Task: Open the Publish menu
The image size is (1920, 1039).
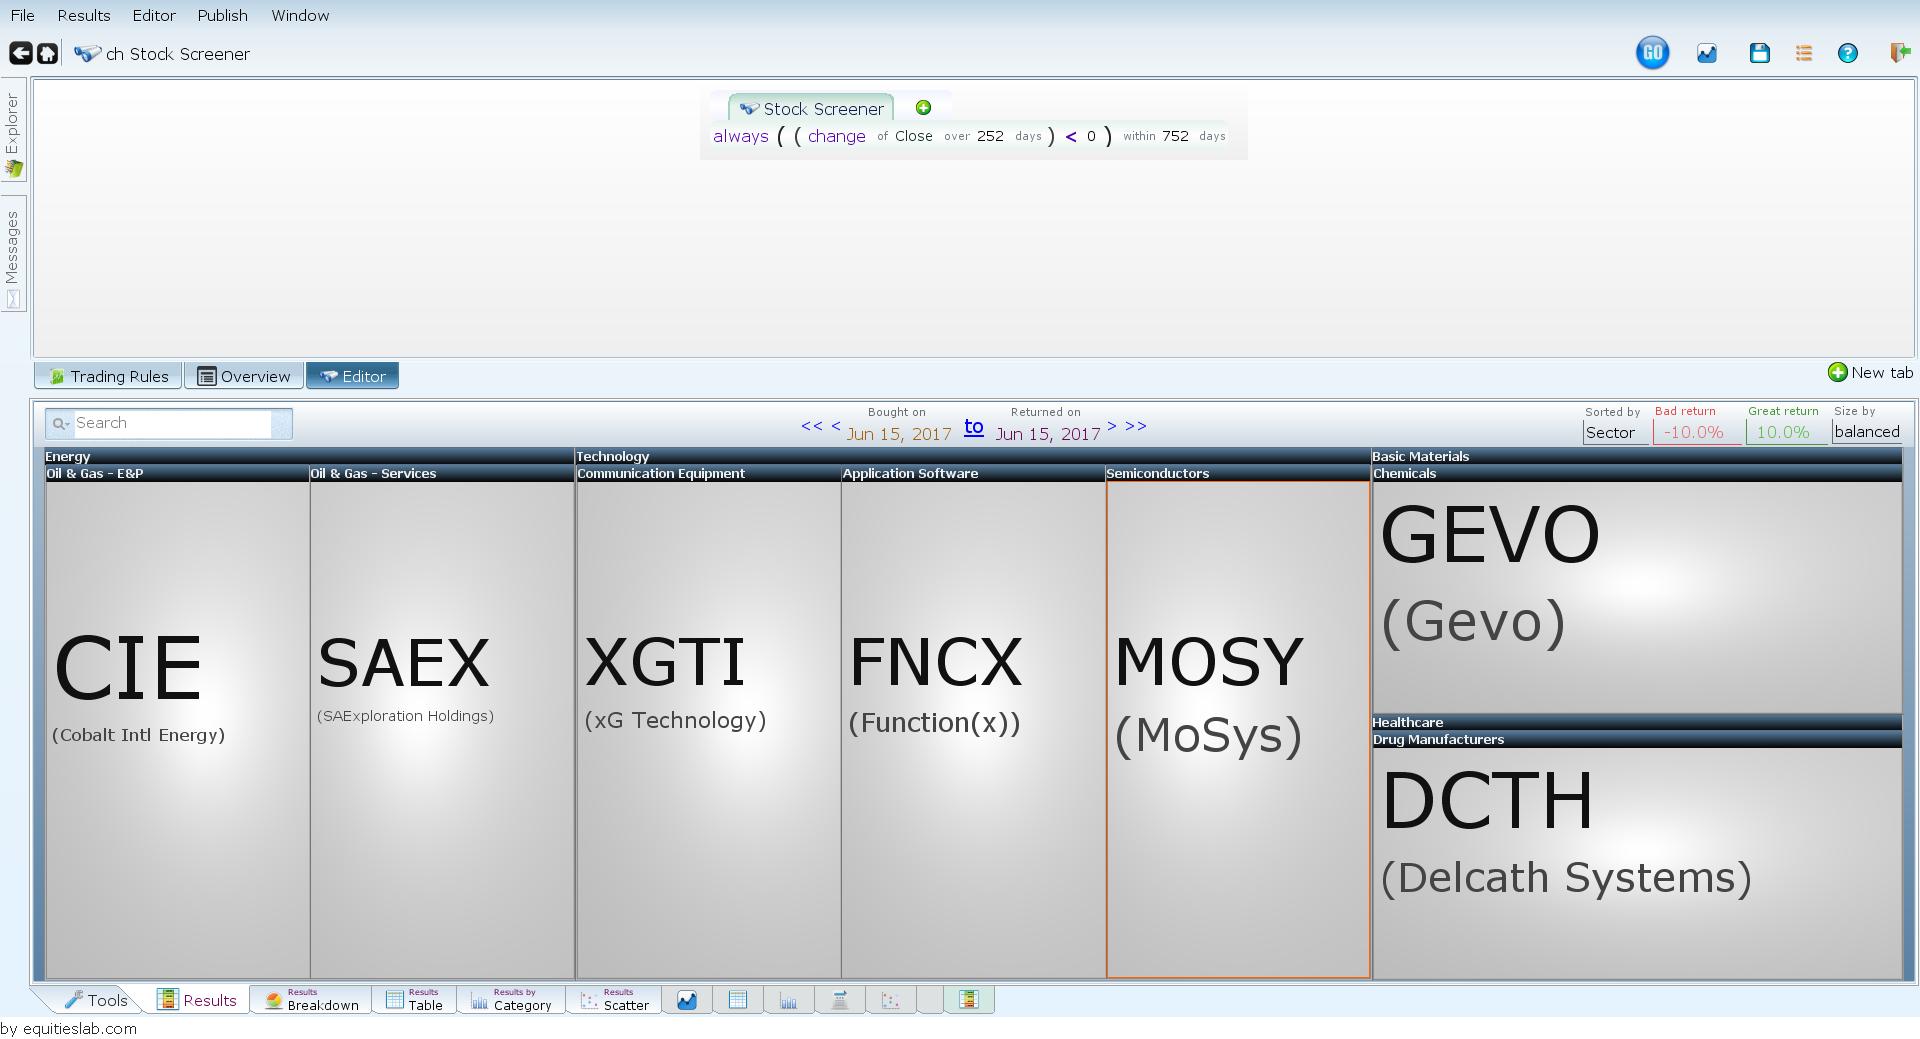Action: pyautogui.click(x=222, y=16)
